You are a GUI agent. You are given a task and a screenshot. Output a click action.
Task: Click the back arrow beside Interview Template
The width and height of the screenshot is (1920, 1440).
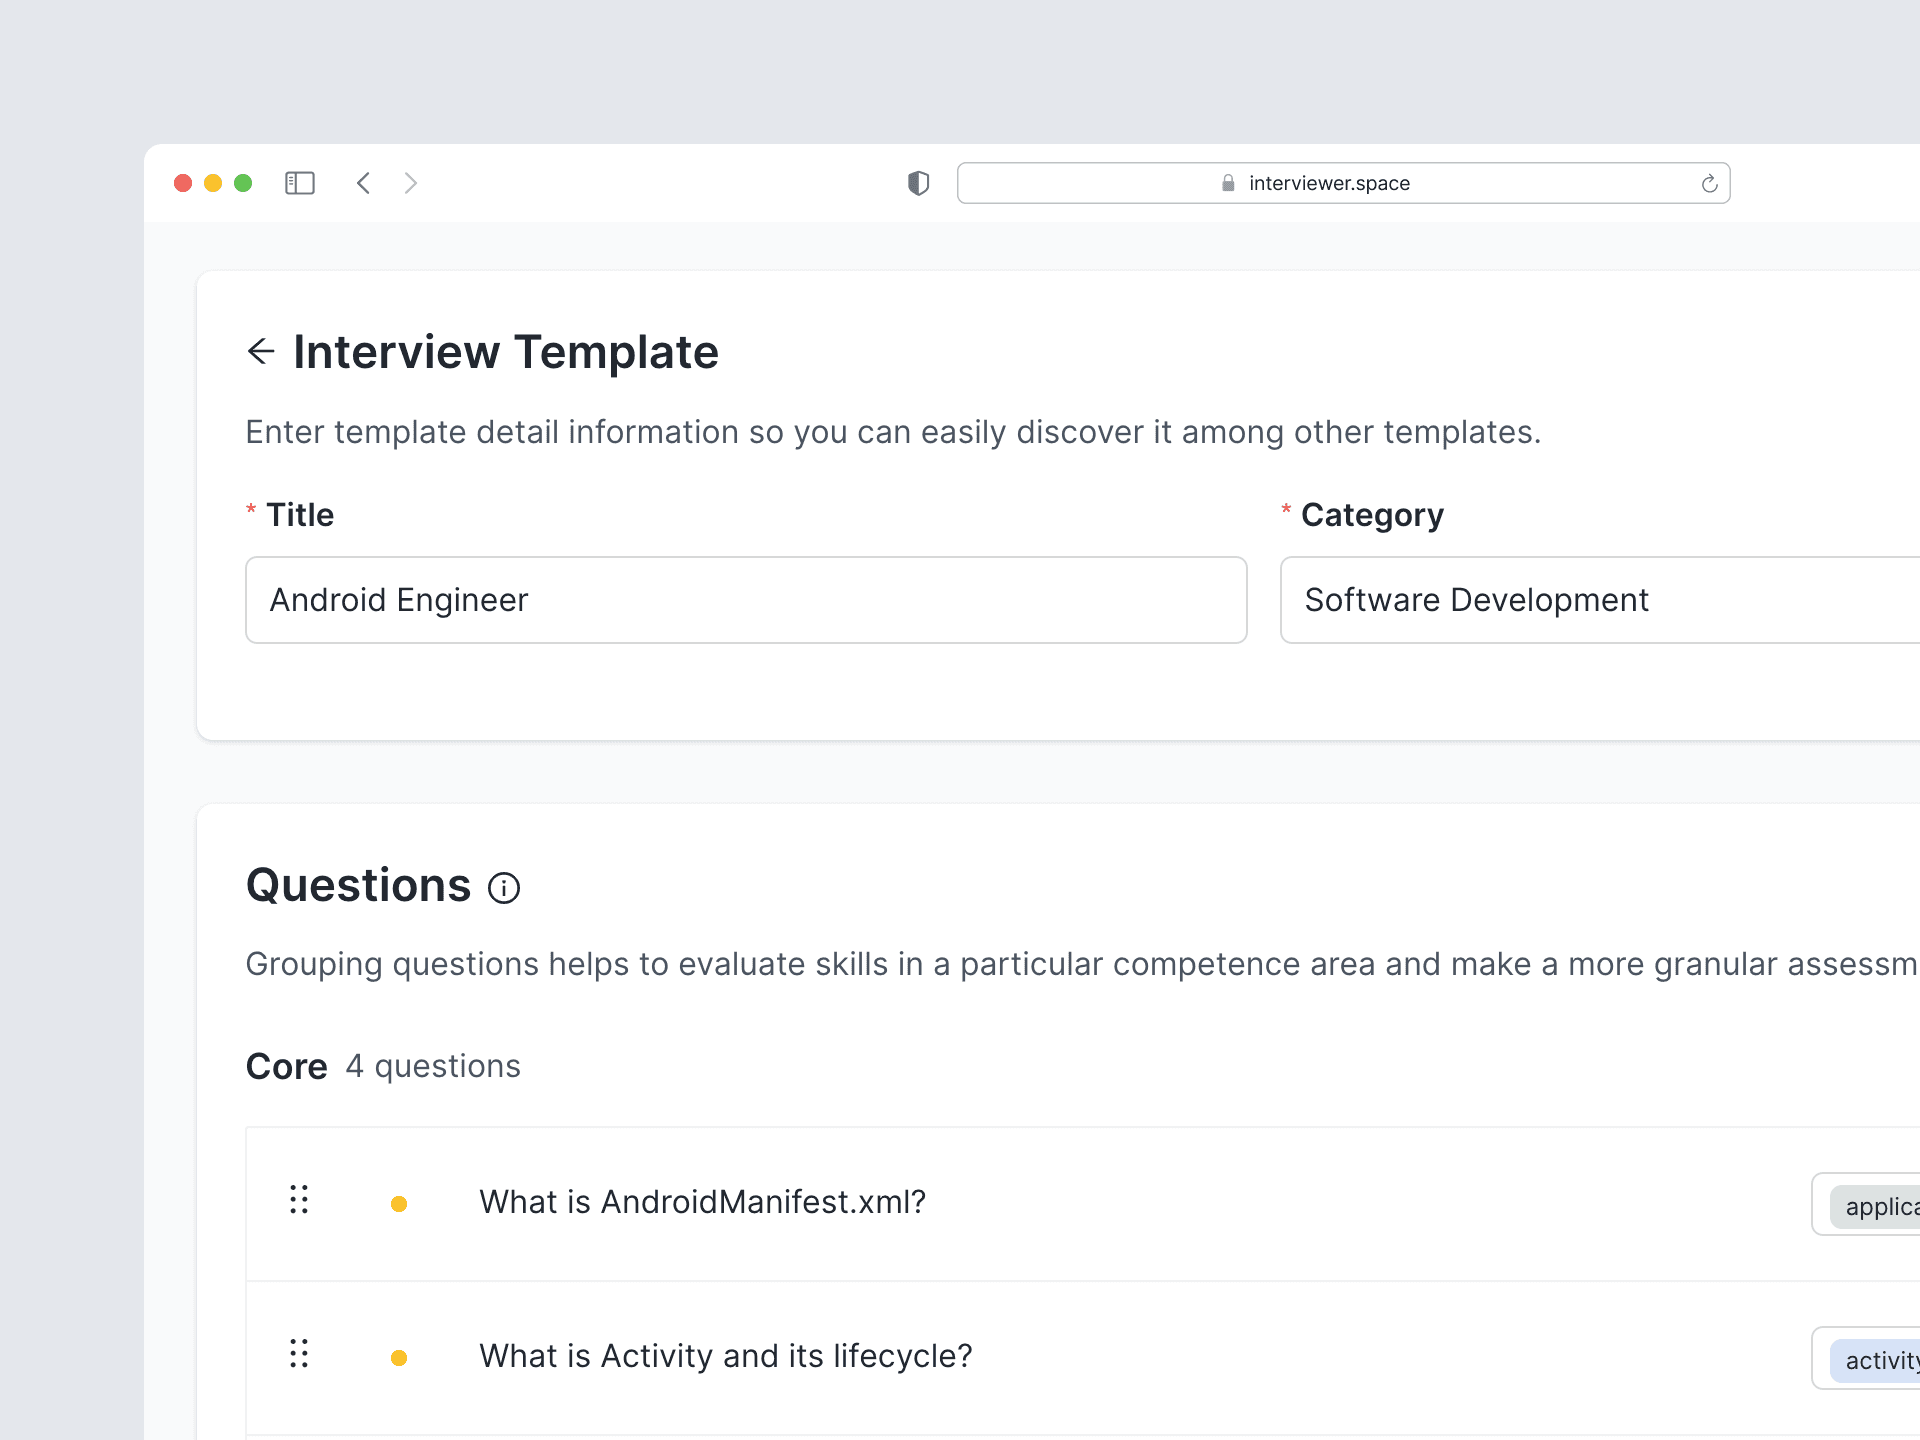click(261, 351)
